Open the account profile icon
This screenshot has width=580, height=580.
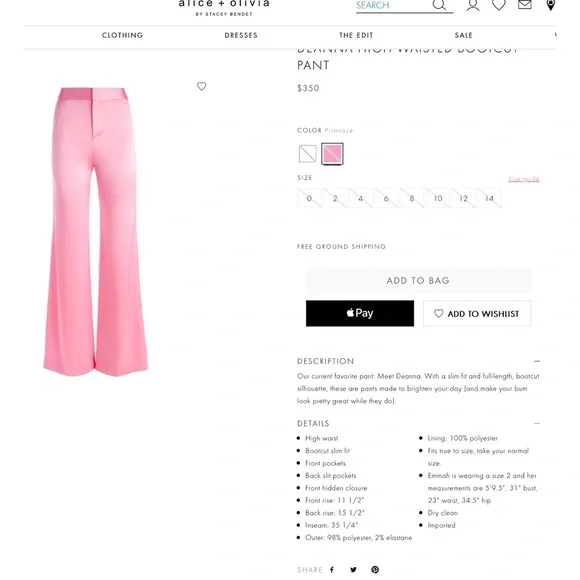point(473,5)
